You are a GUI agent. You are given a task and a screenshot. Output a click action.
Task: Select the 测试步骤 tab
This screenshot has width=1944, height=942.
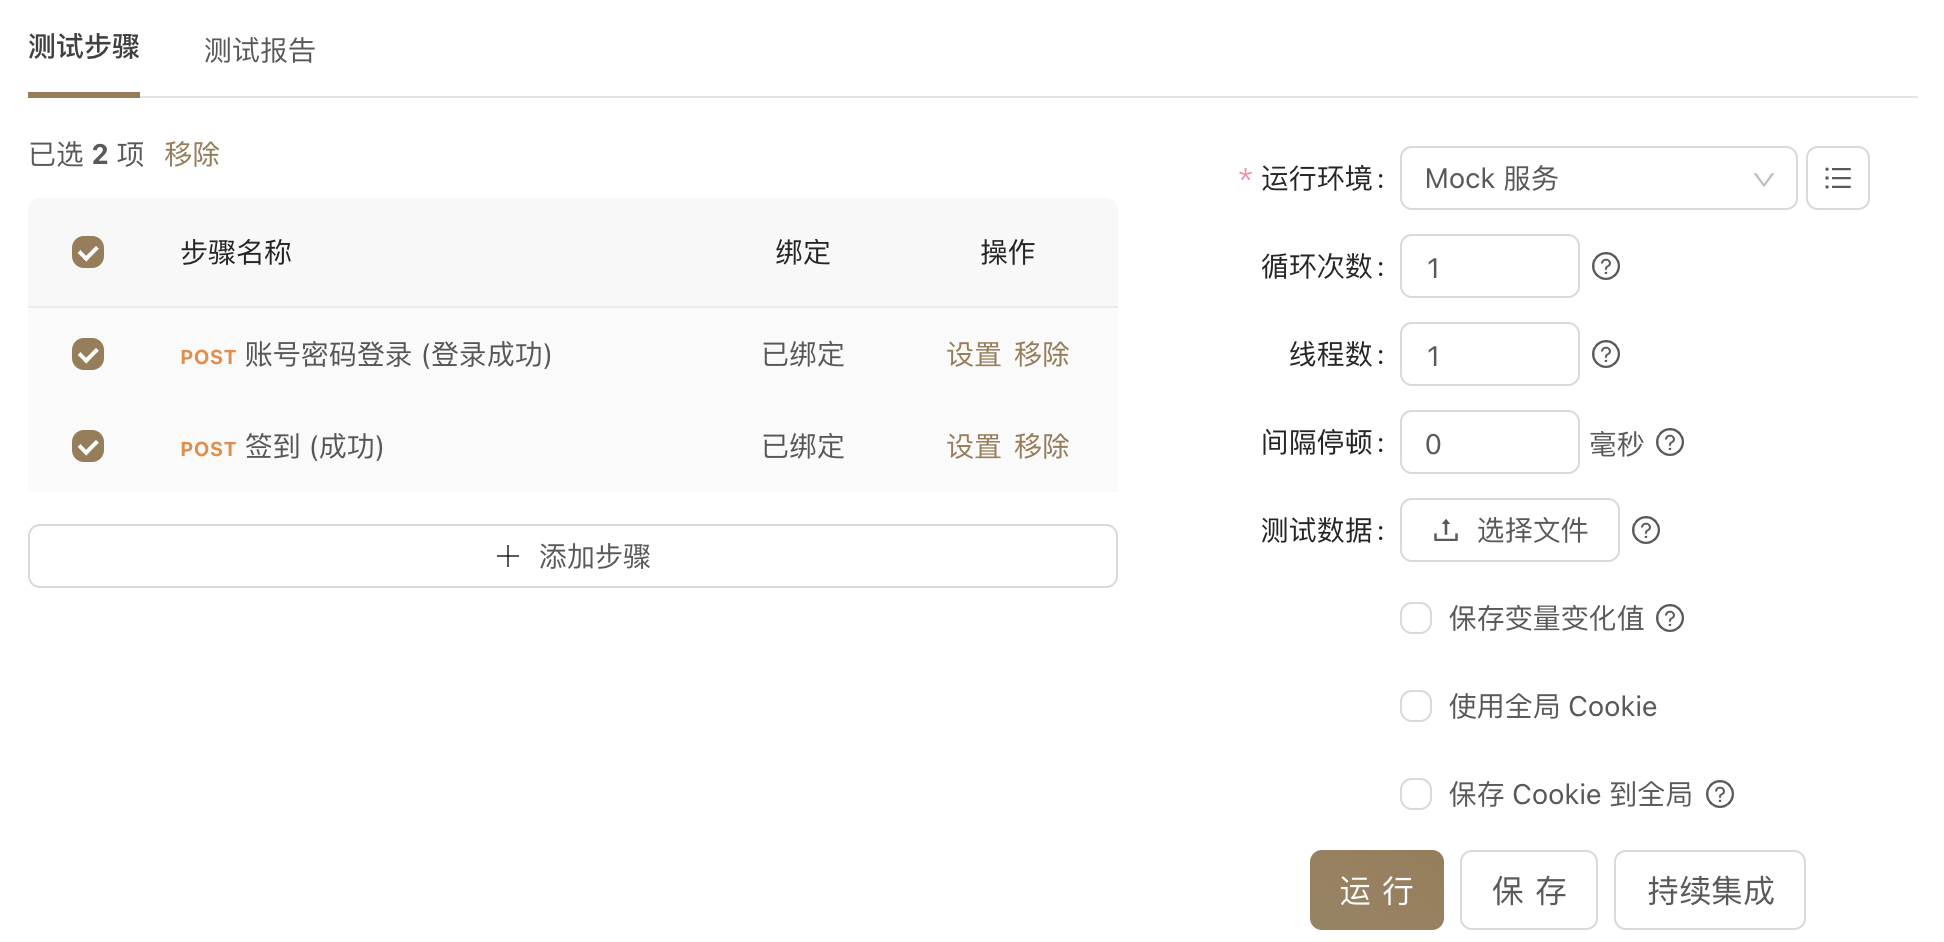(x=84, y=47)
